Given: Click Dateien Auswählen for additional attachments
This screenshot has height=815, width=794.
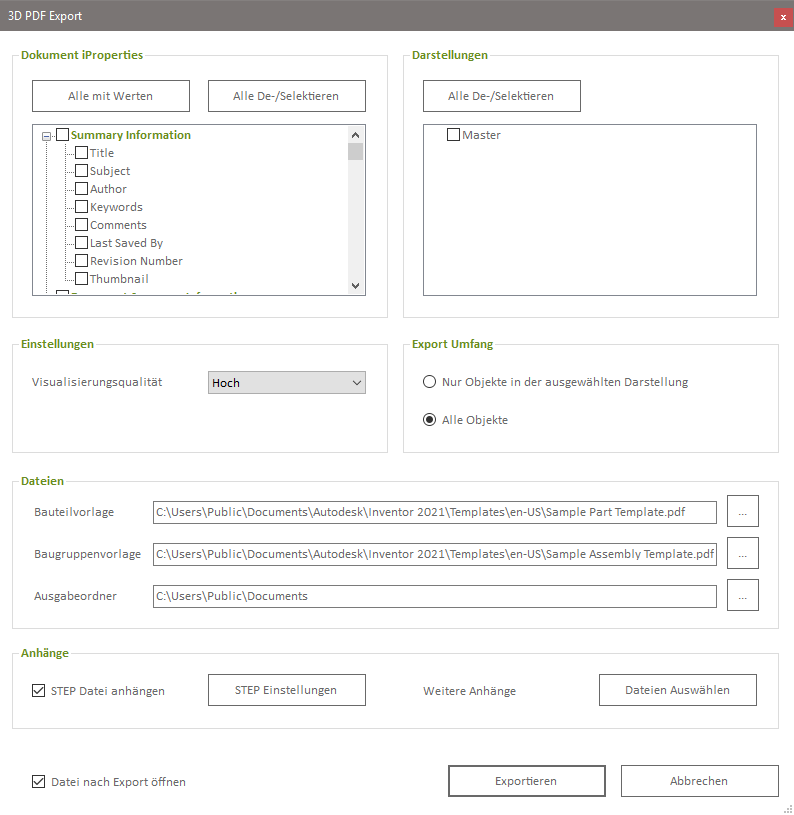Looking at the screenshot, I should [x=677, y=690].
